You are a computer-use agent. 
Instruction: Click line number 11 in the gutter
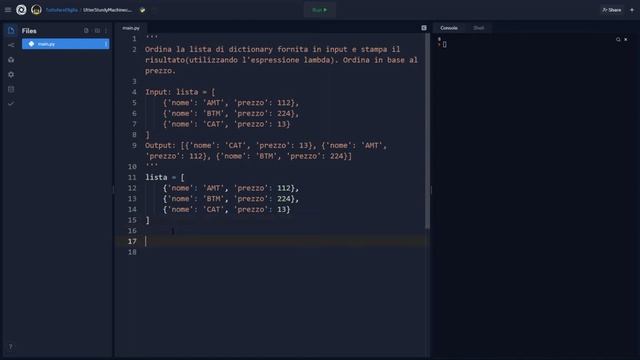(132, 178)
